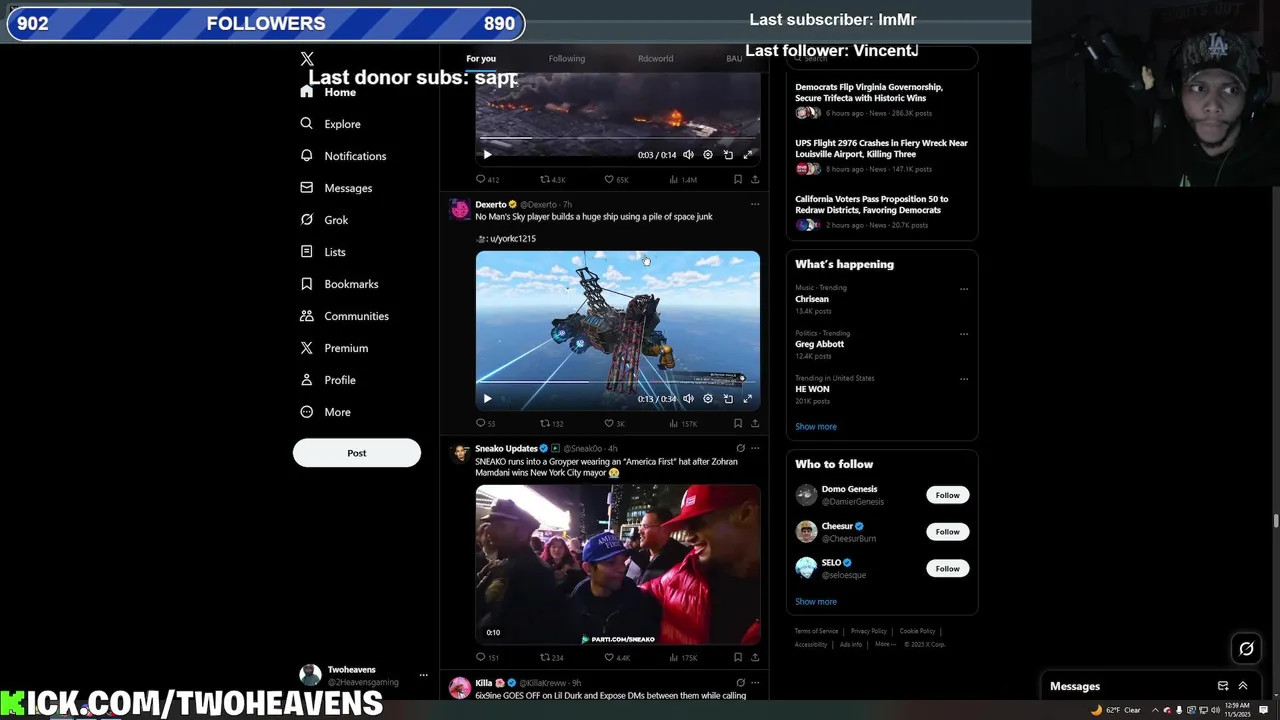Viewport: 1280px width, 720px height.
Task: Reply to the Dexerto post showing 53
Action: tap(486, 423)
